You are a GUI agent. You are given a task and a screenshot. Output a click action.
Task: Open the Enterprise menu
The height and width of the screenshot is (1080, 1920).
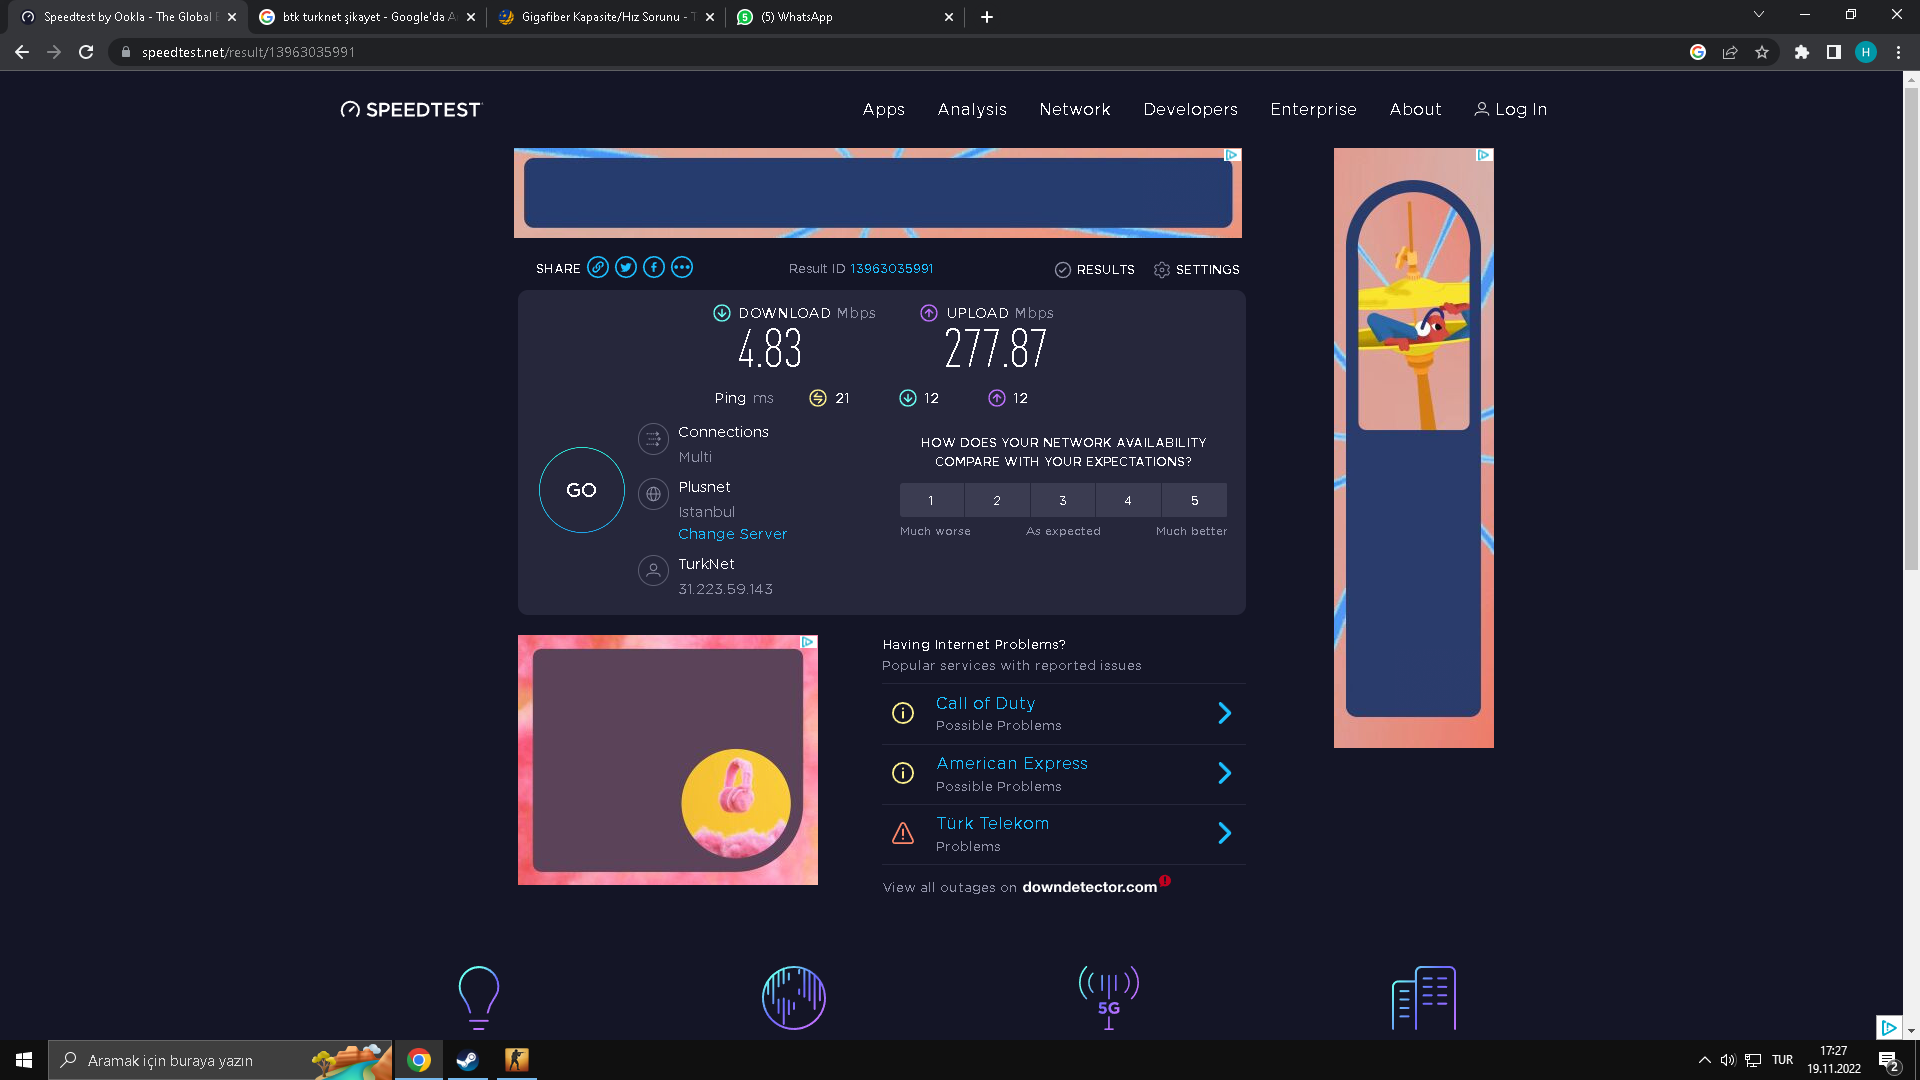(1313, 110)
